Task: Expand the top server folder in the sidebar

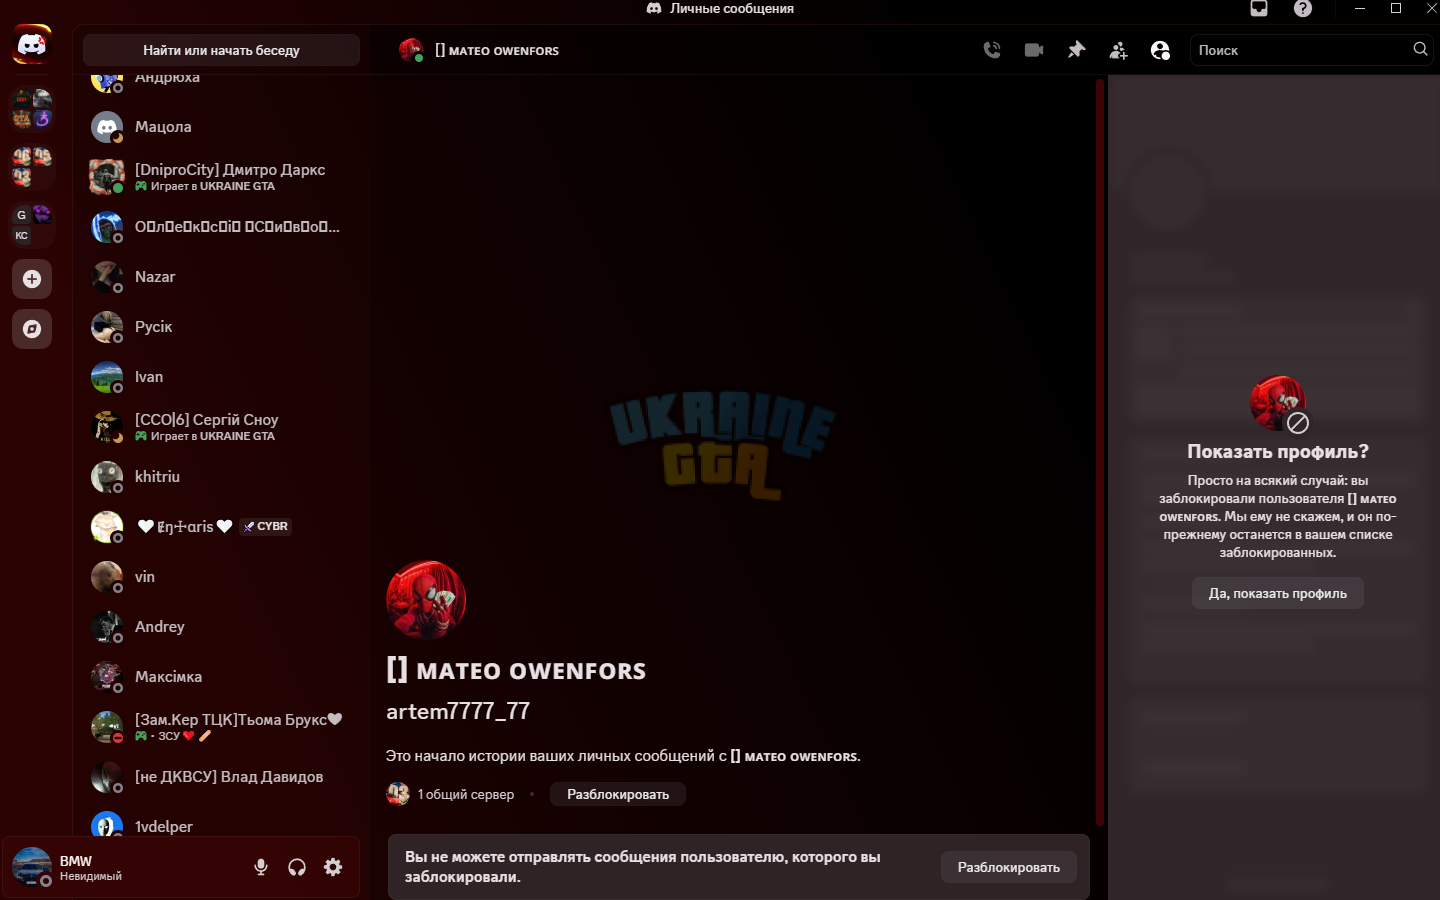Action: coord(32,109)
